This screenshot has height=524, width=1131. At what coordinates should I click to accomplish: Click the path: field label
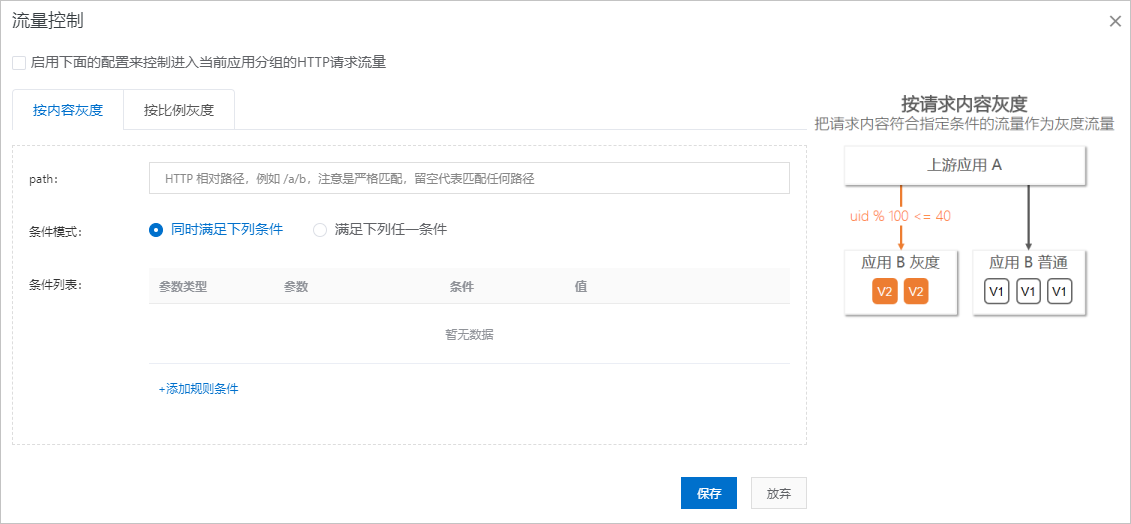[x=43, y=178]
